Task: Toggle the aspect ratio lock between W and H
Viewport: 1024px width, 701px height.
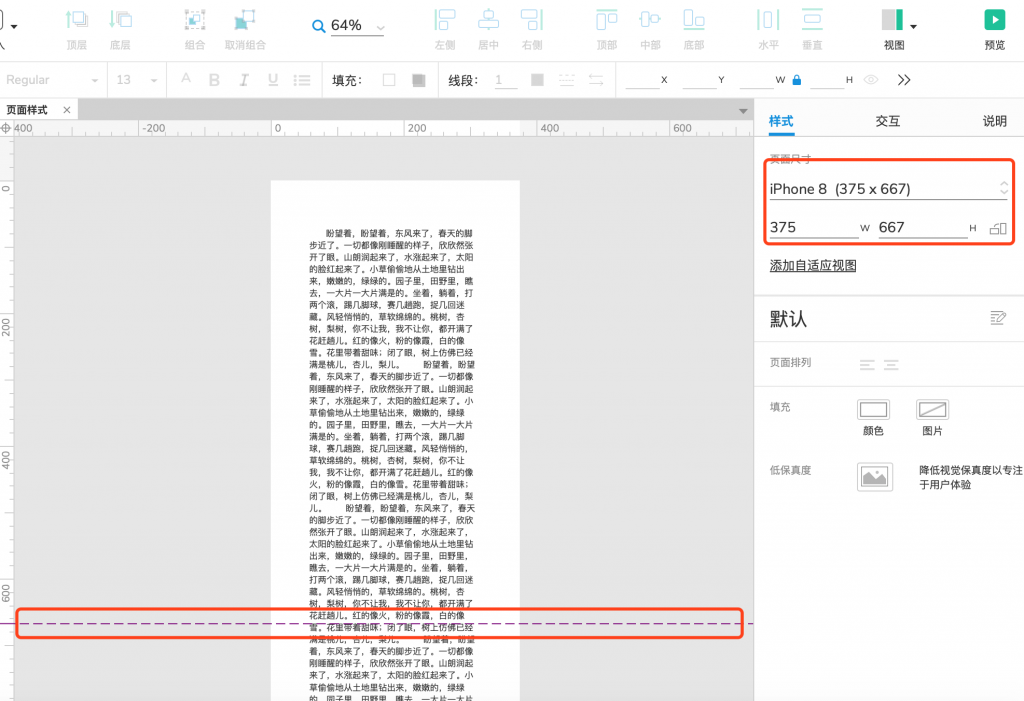Action: [796, 80]
